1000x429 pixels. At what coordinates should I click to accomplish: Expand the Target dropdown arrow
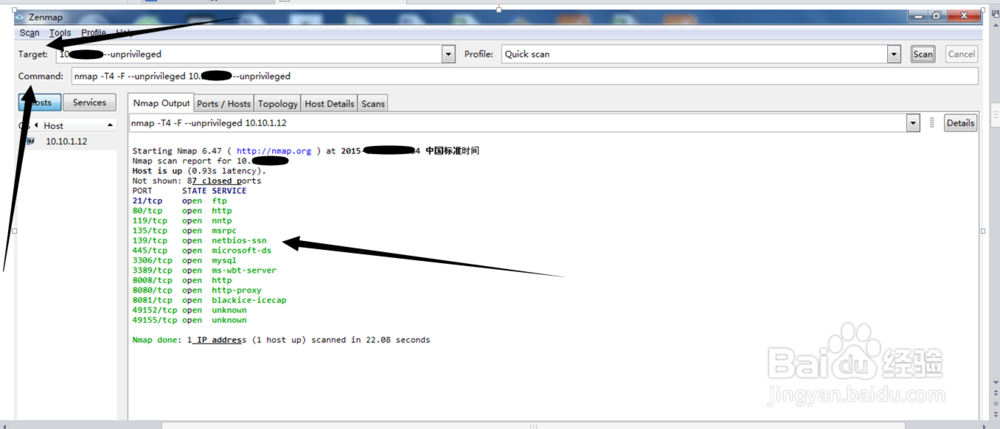coord(450,54)
